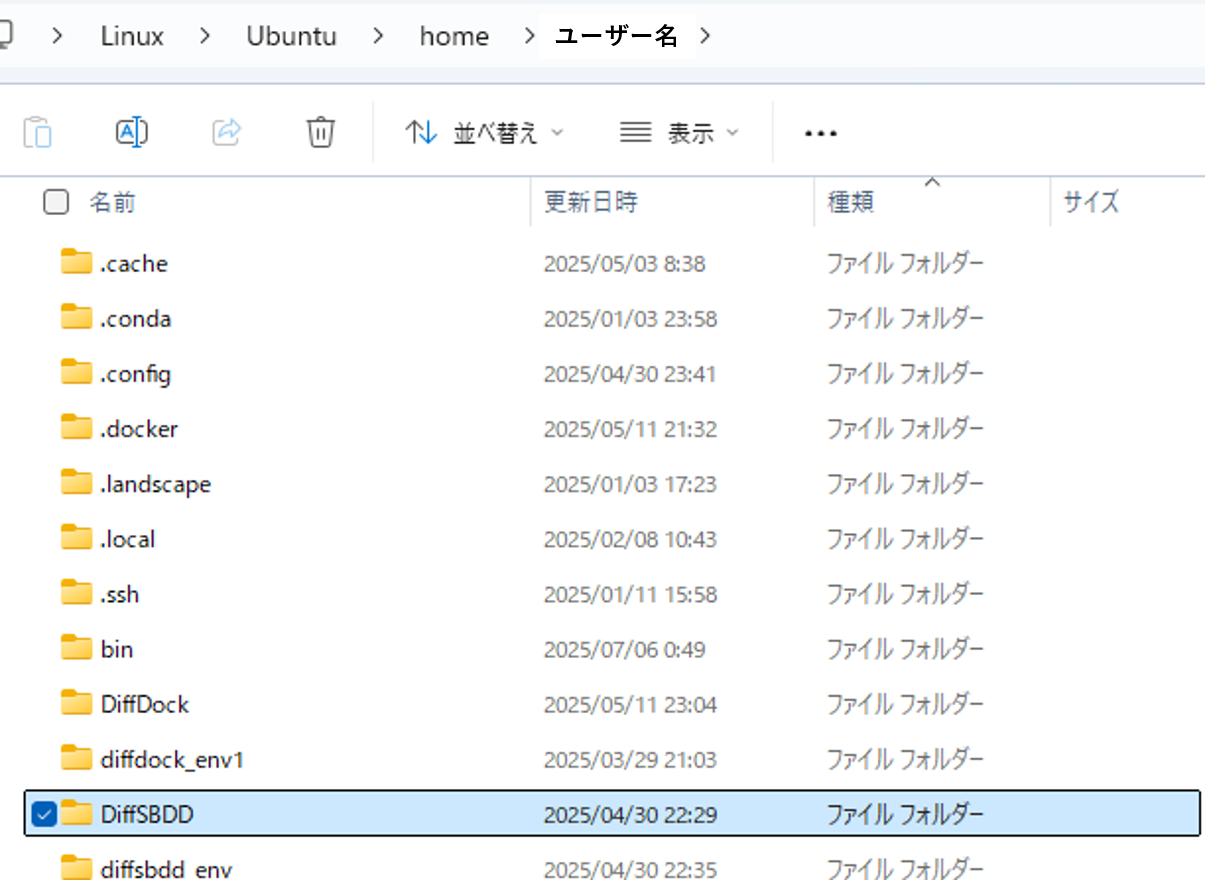Click the chevron after the Ubuntu breadcrumb
Image resolution: width=1205 pixels, height=880 pixels.
tap(377, 35)
